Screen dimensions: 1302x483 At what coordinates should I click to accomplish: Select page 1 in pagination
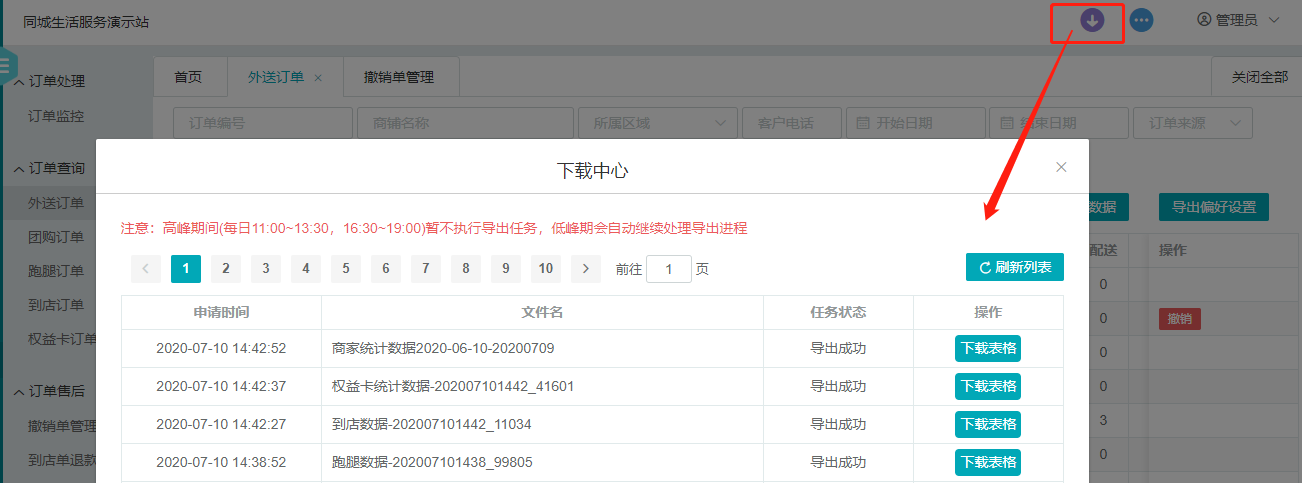pos(186,268)
